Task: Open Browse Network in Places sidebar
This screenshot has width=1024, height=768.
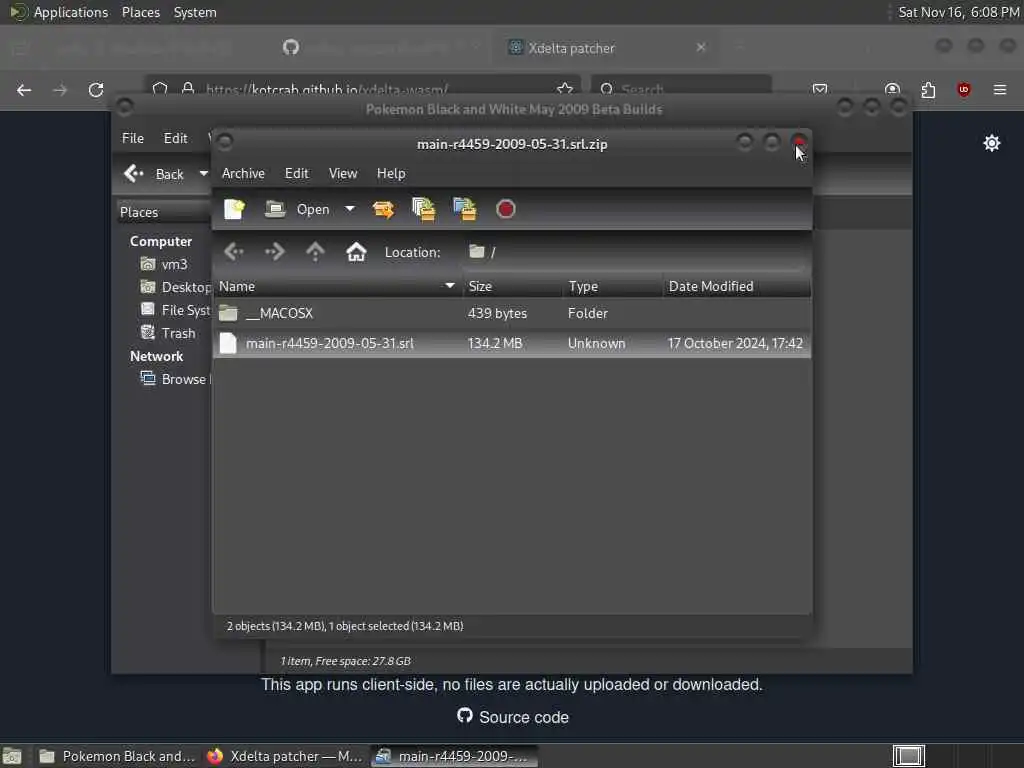Action: pos(176,379)
